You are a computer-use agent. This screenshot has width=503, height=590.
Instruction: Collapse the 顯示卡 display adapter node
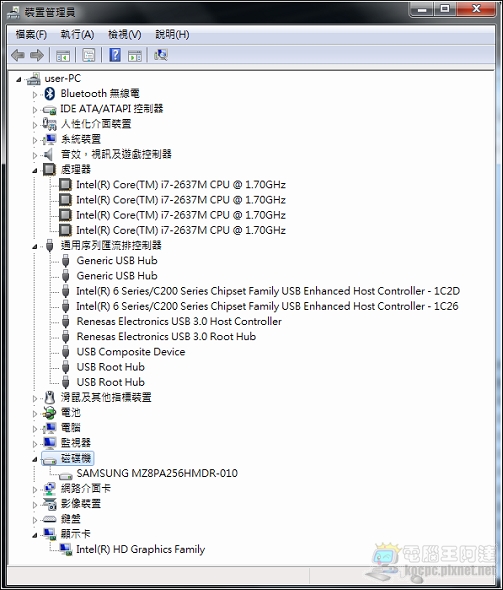[35, 535]
